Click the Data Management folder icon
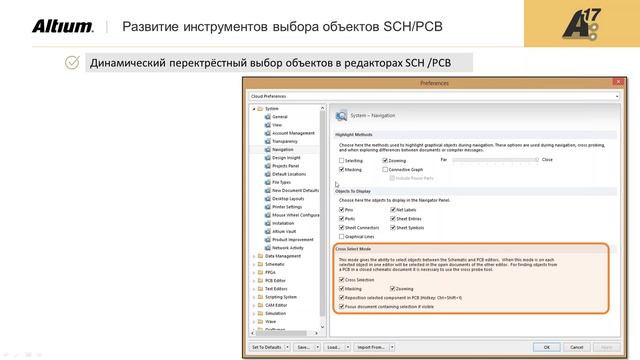 tap(260, 256)
